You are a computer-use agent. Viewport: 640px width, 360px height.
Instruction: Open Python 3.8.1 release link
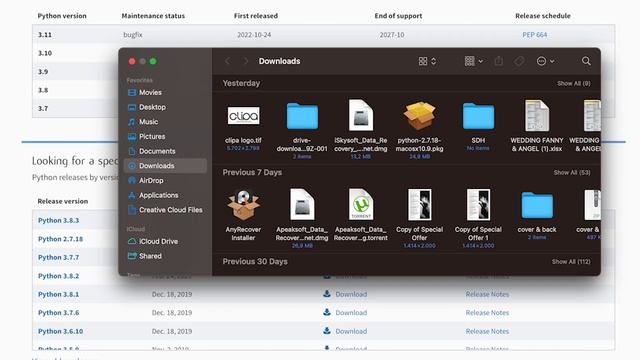(58, 294)
